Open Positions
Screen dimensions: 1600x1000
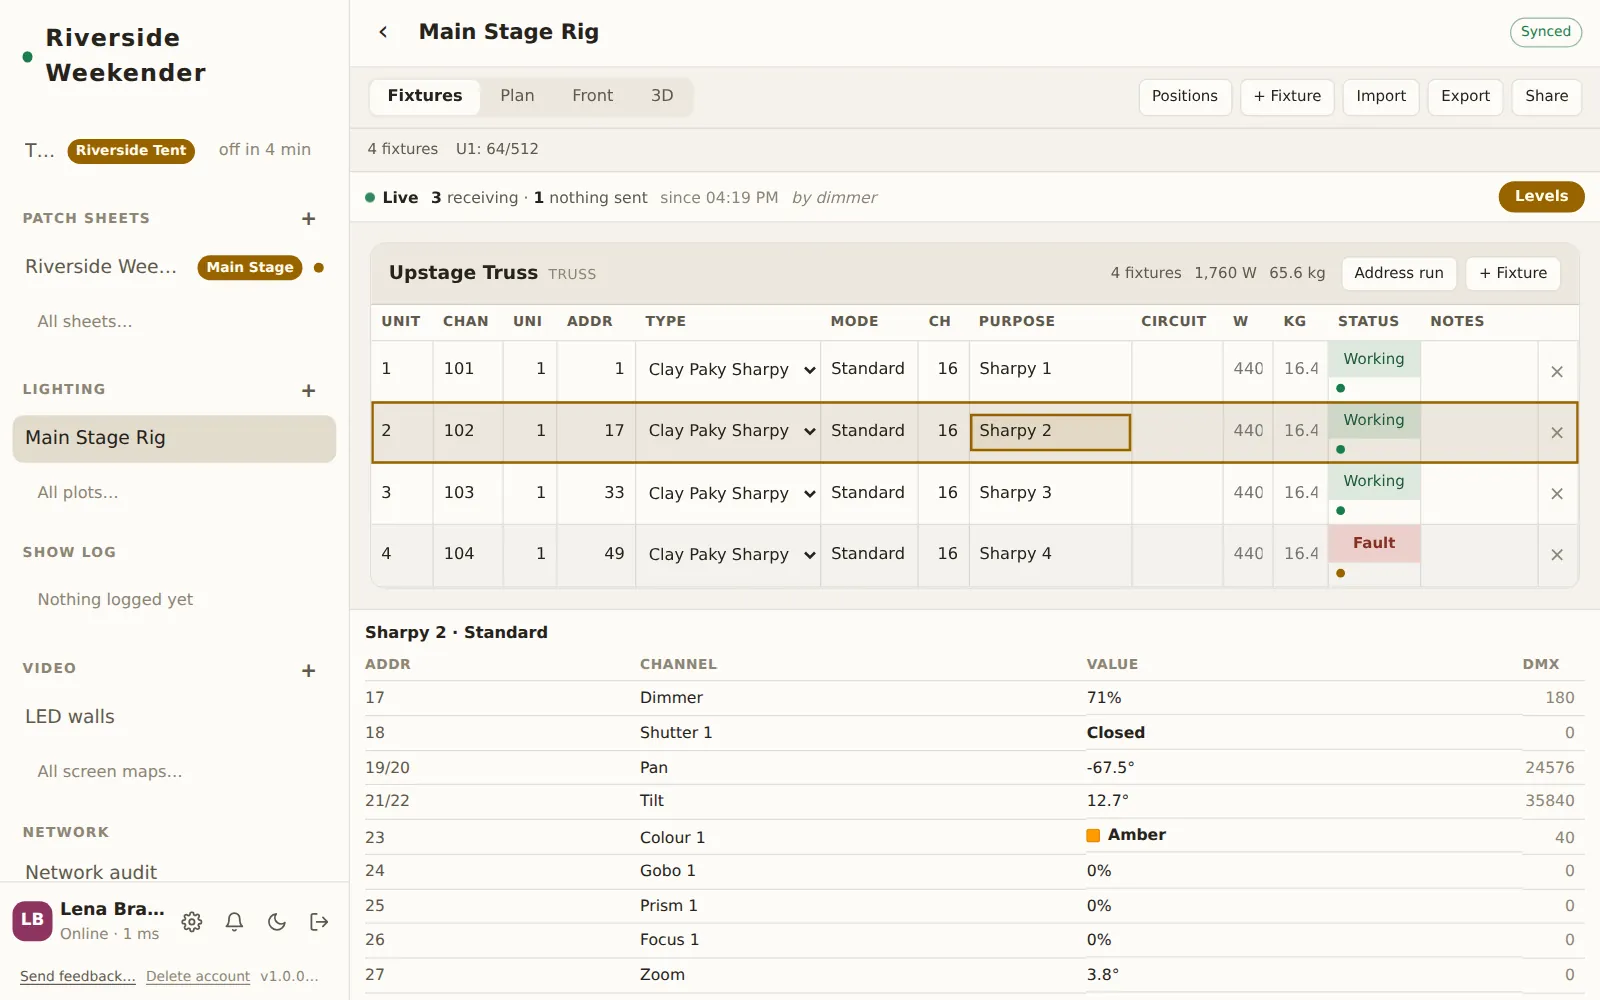[x=1185, y=97]
